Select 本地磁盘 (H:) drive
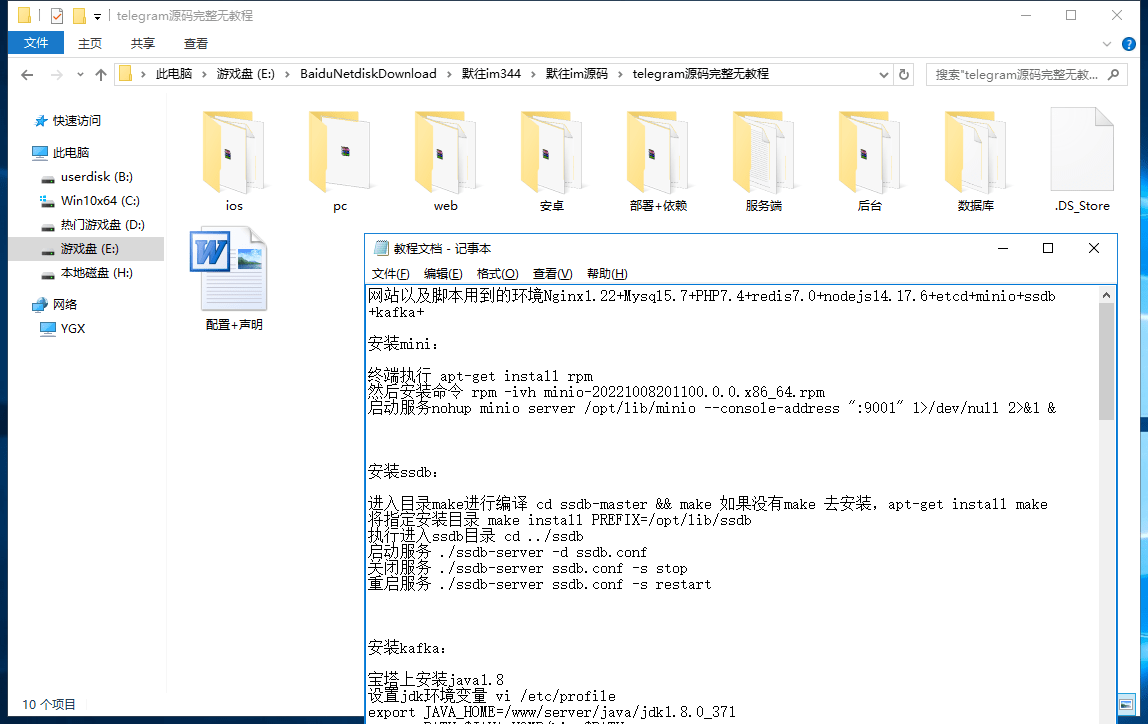 point(97,273)
